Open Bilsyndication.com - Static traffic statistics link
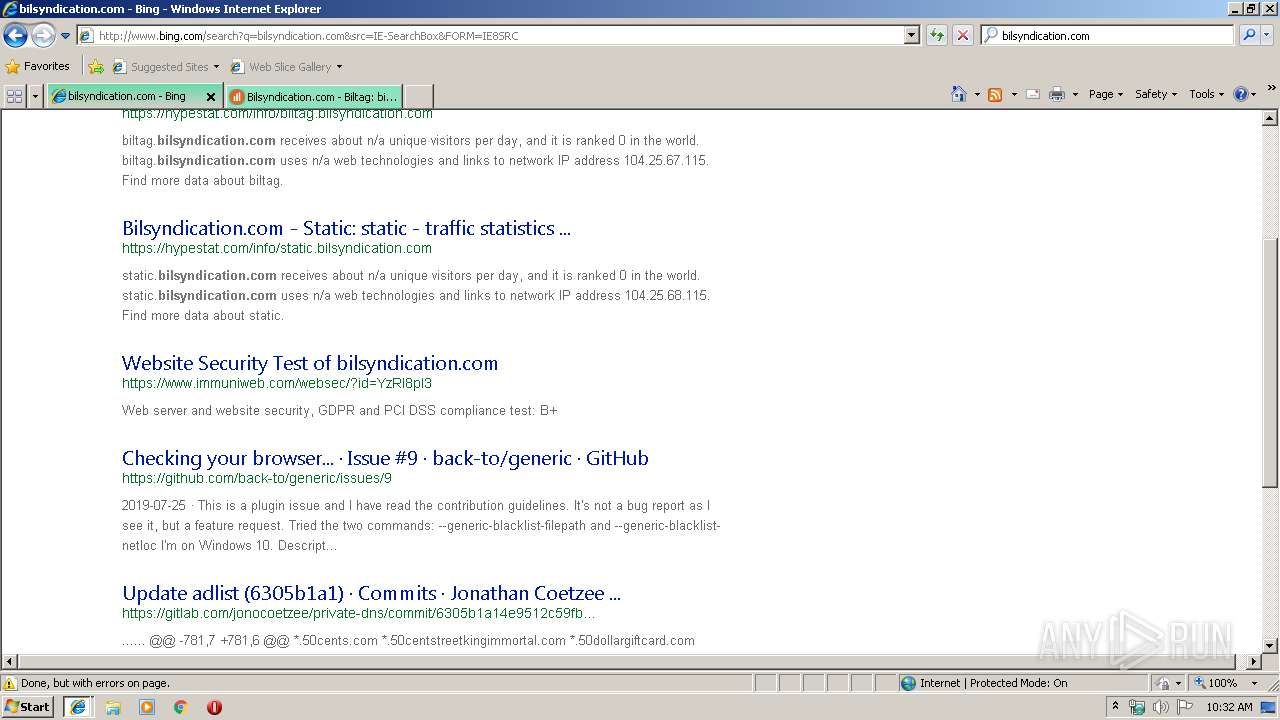 (346, 228)
